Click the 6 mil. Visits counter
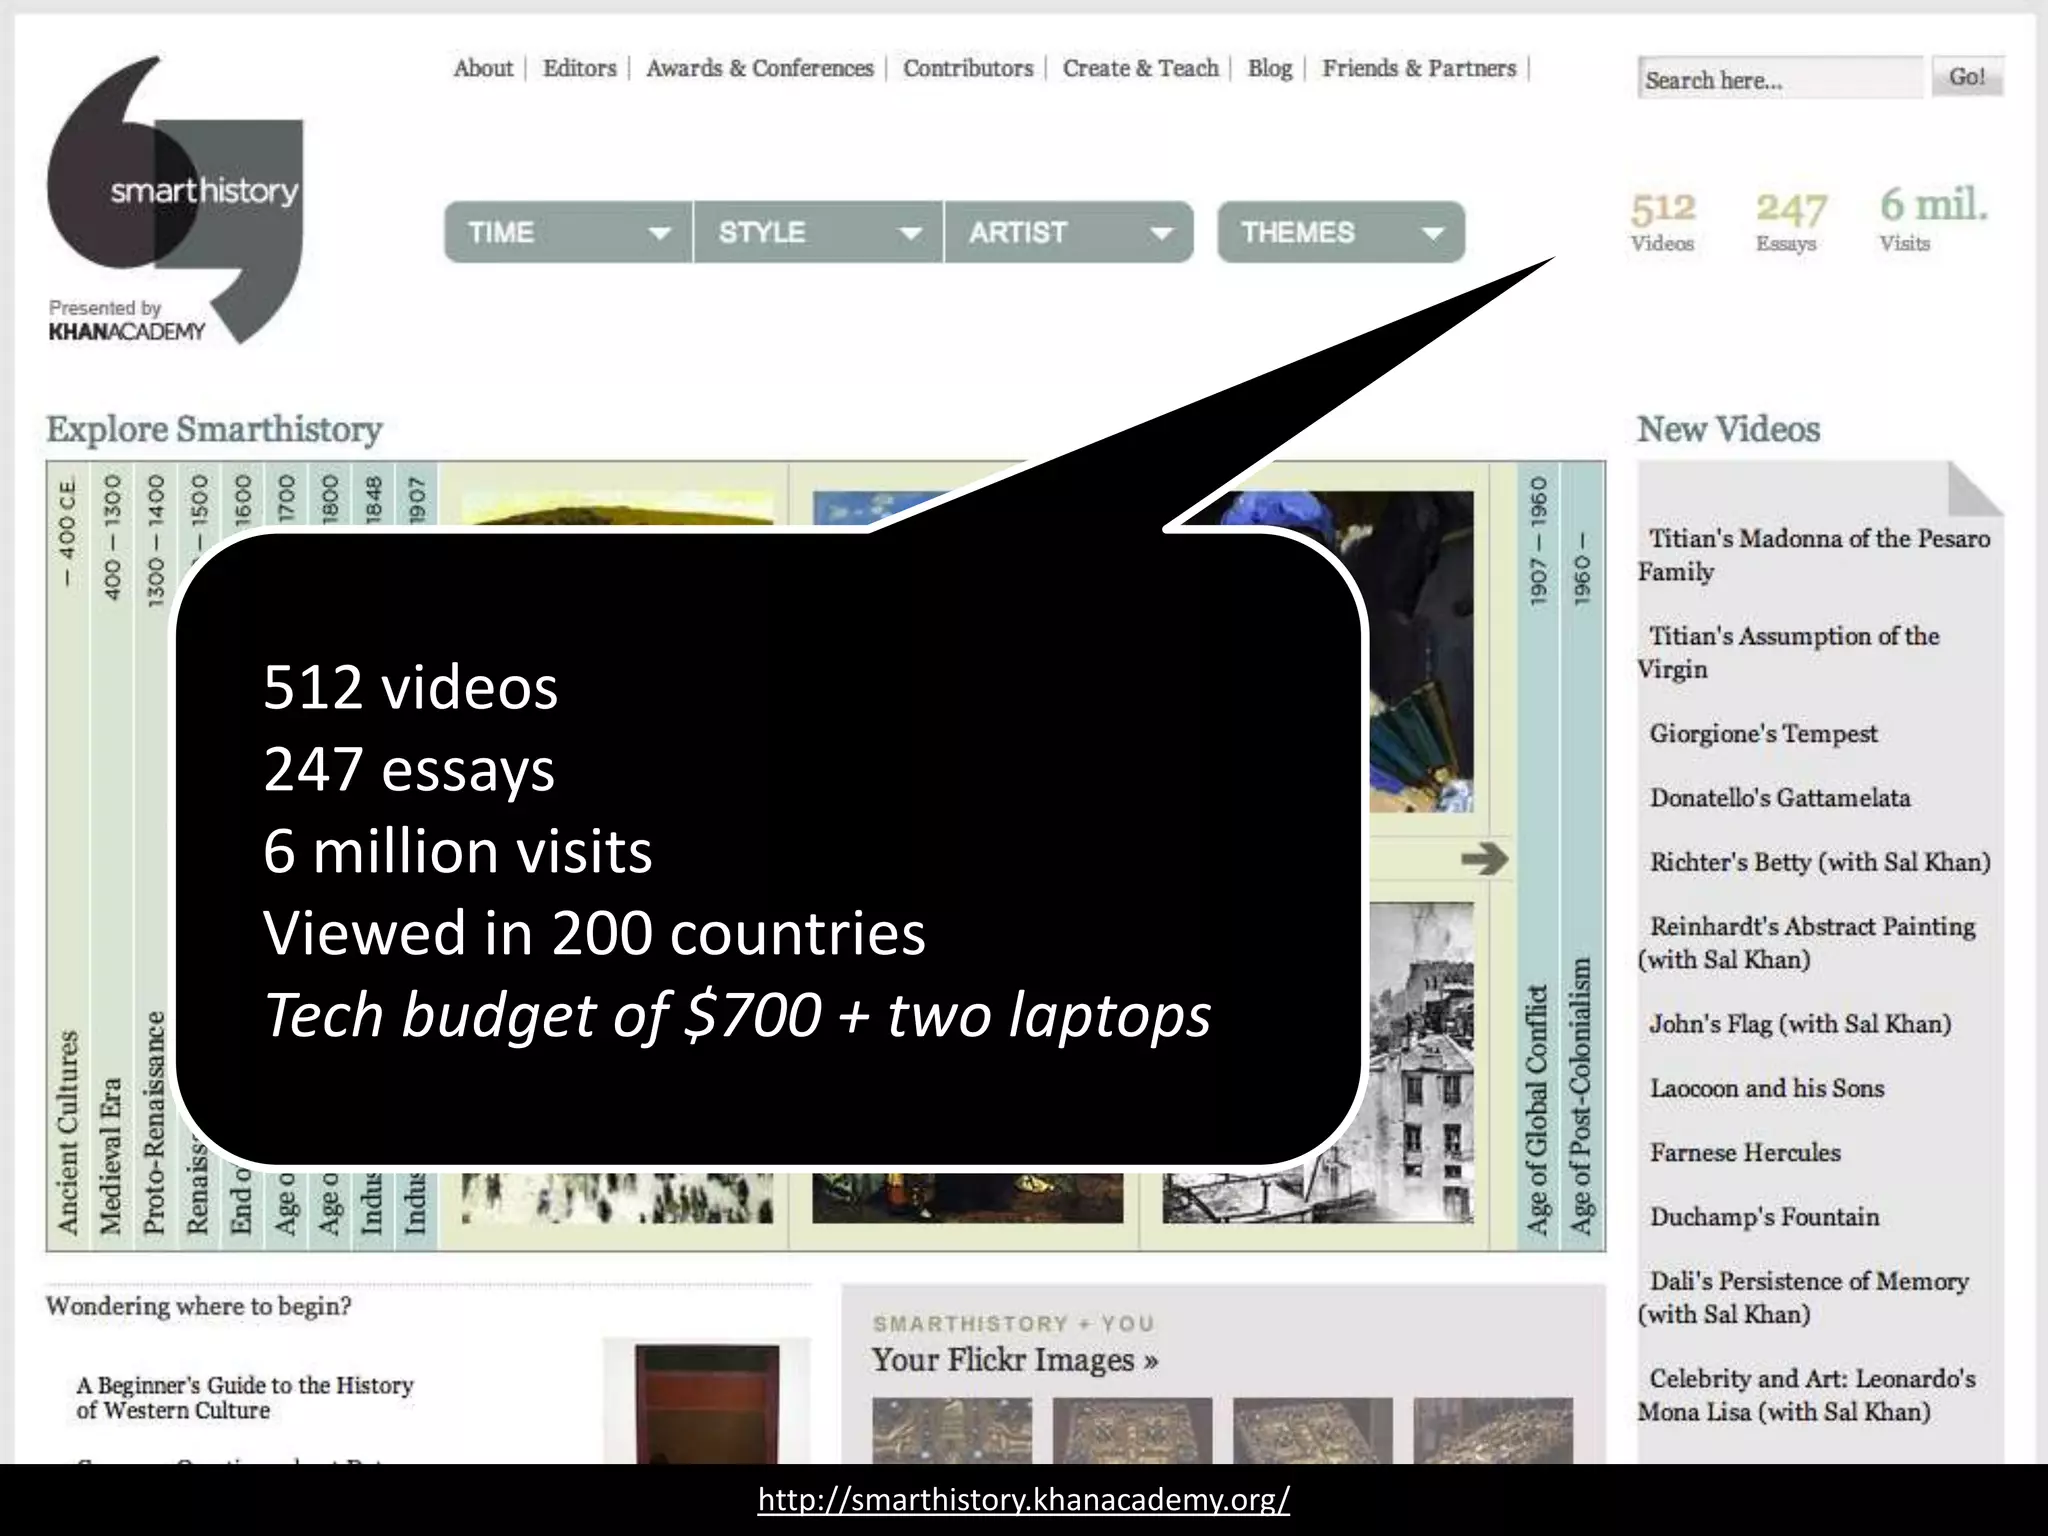 tap(1933, 219)
